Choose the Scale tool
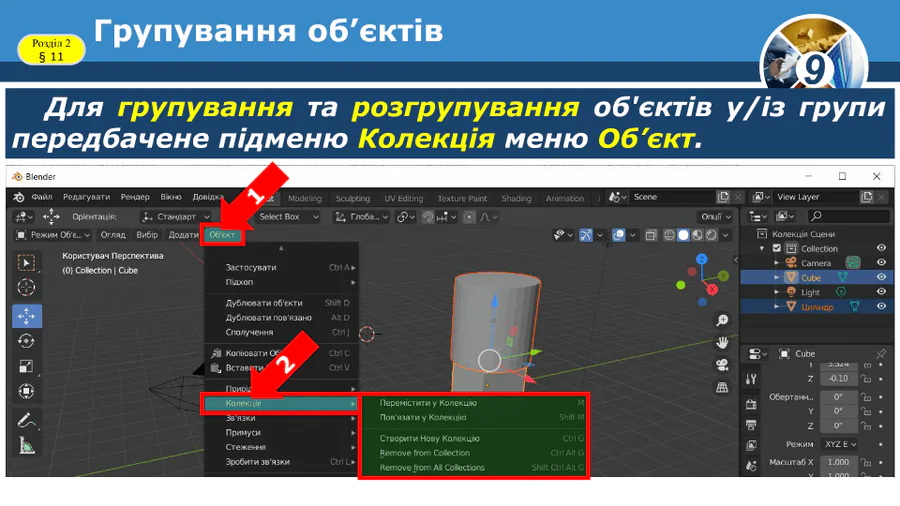Image resolution: width=900 pixels, height=506 pixels. (x=27, y=366)
